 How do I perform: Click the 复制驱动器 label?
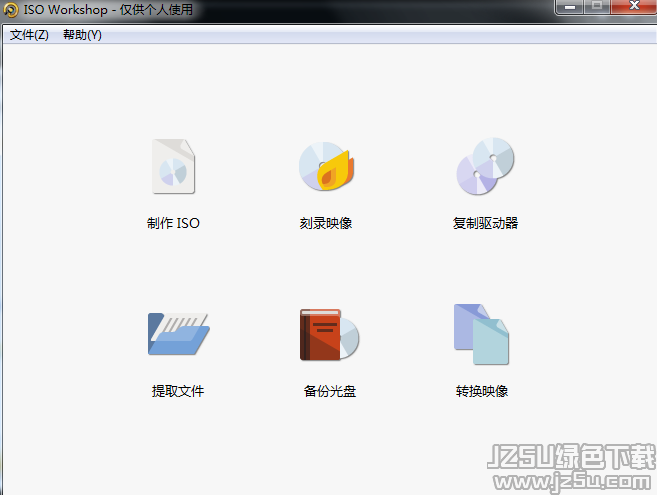coord(485,223)
